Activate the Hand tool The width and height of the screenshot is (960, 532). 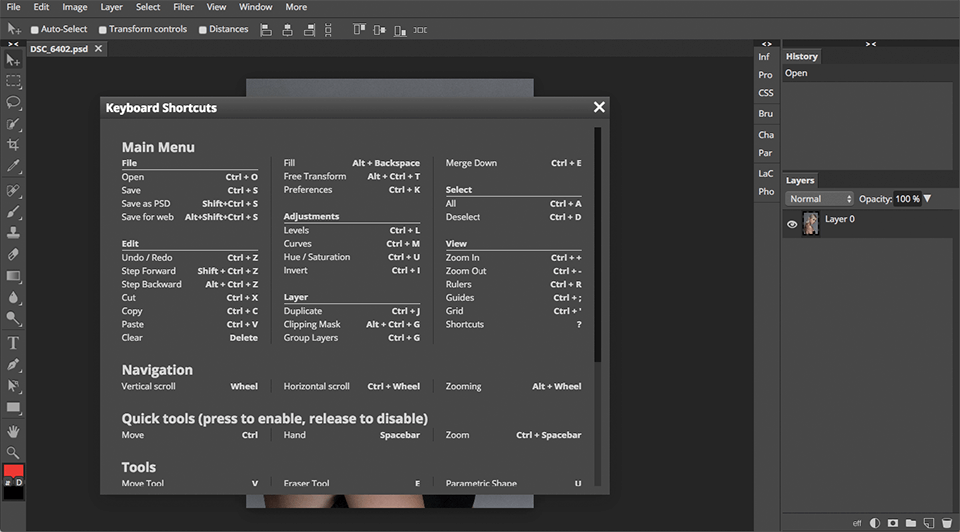(x=14, y=431)
